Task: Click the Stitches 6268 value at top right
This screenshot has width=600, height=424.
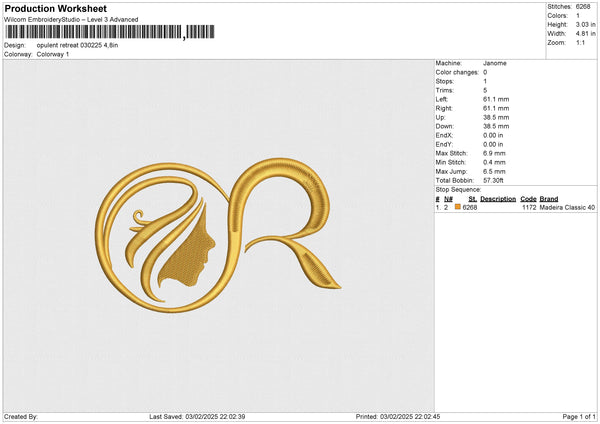Action: 583,6
